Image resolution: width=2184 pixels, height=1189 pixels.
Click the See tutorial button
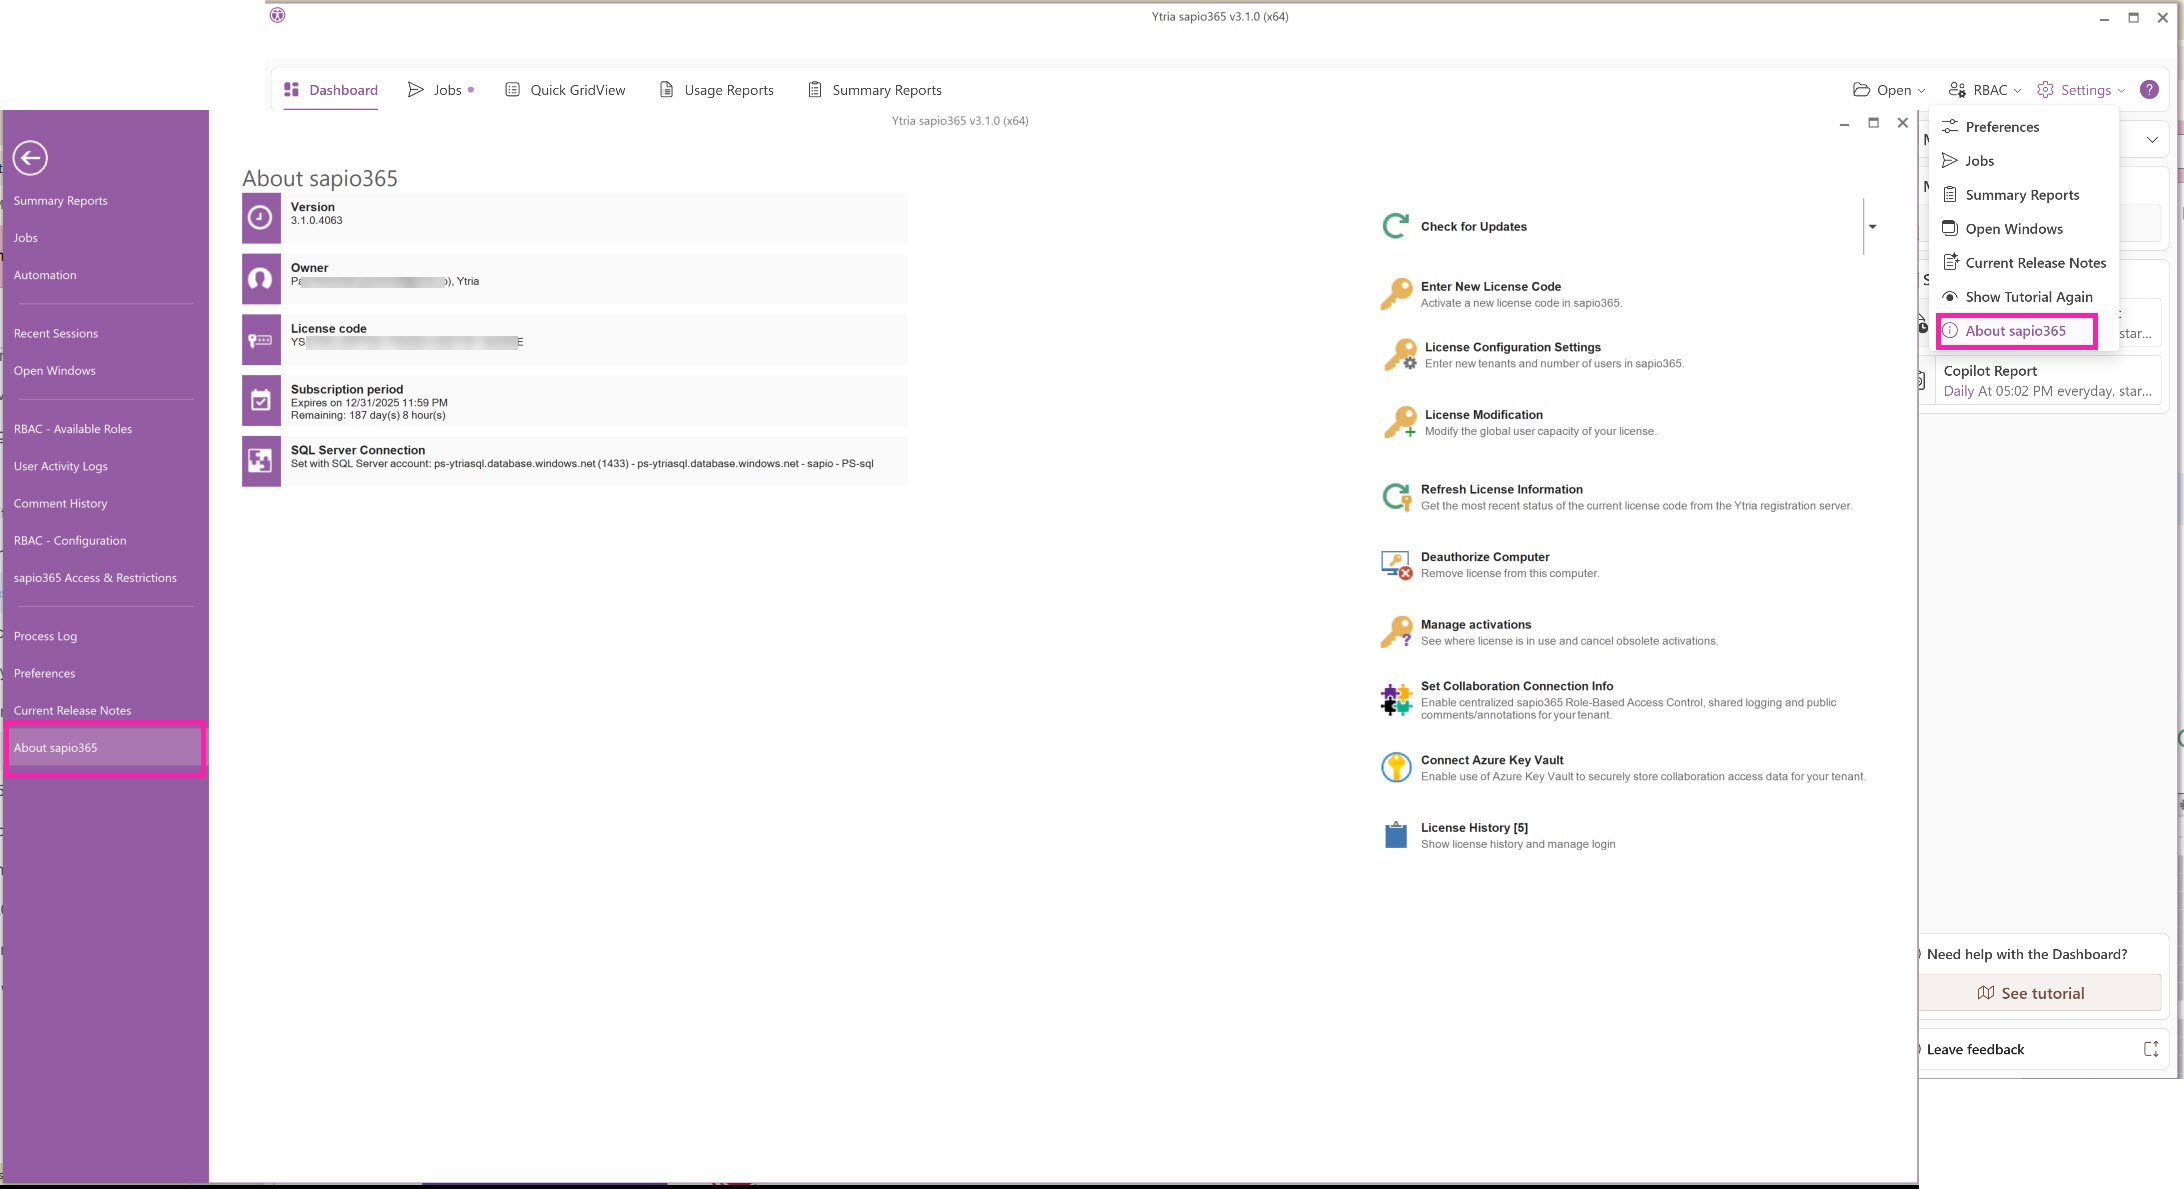coord(2040,993)
